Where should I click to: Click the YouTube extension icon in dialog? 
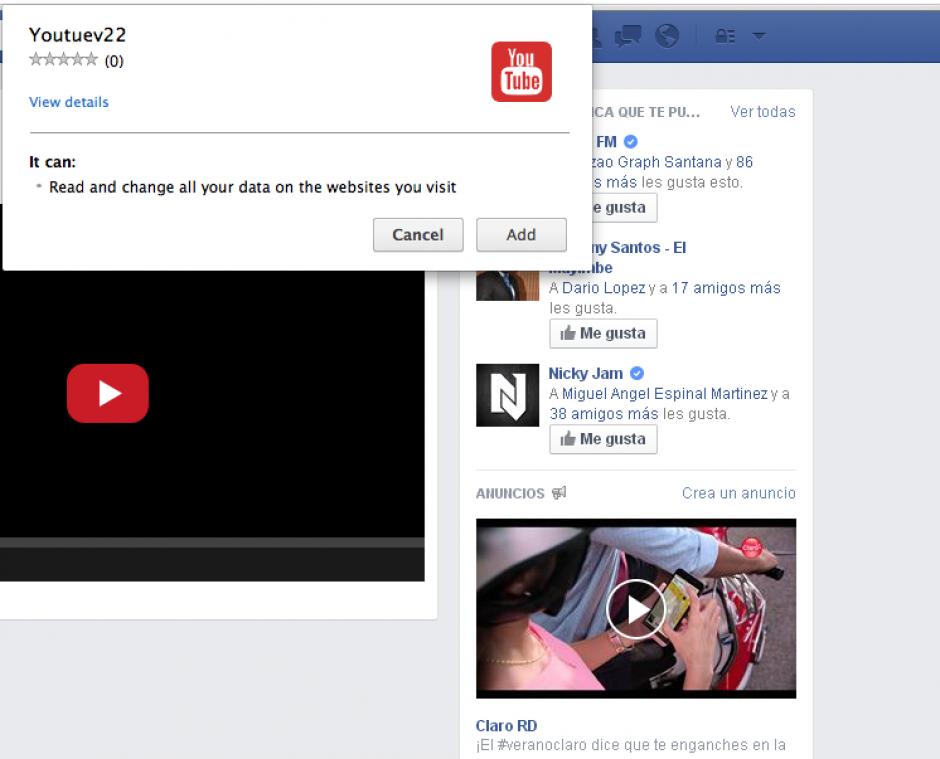pyautogui.click(x=521, y=71)
